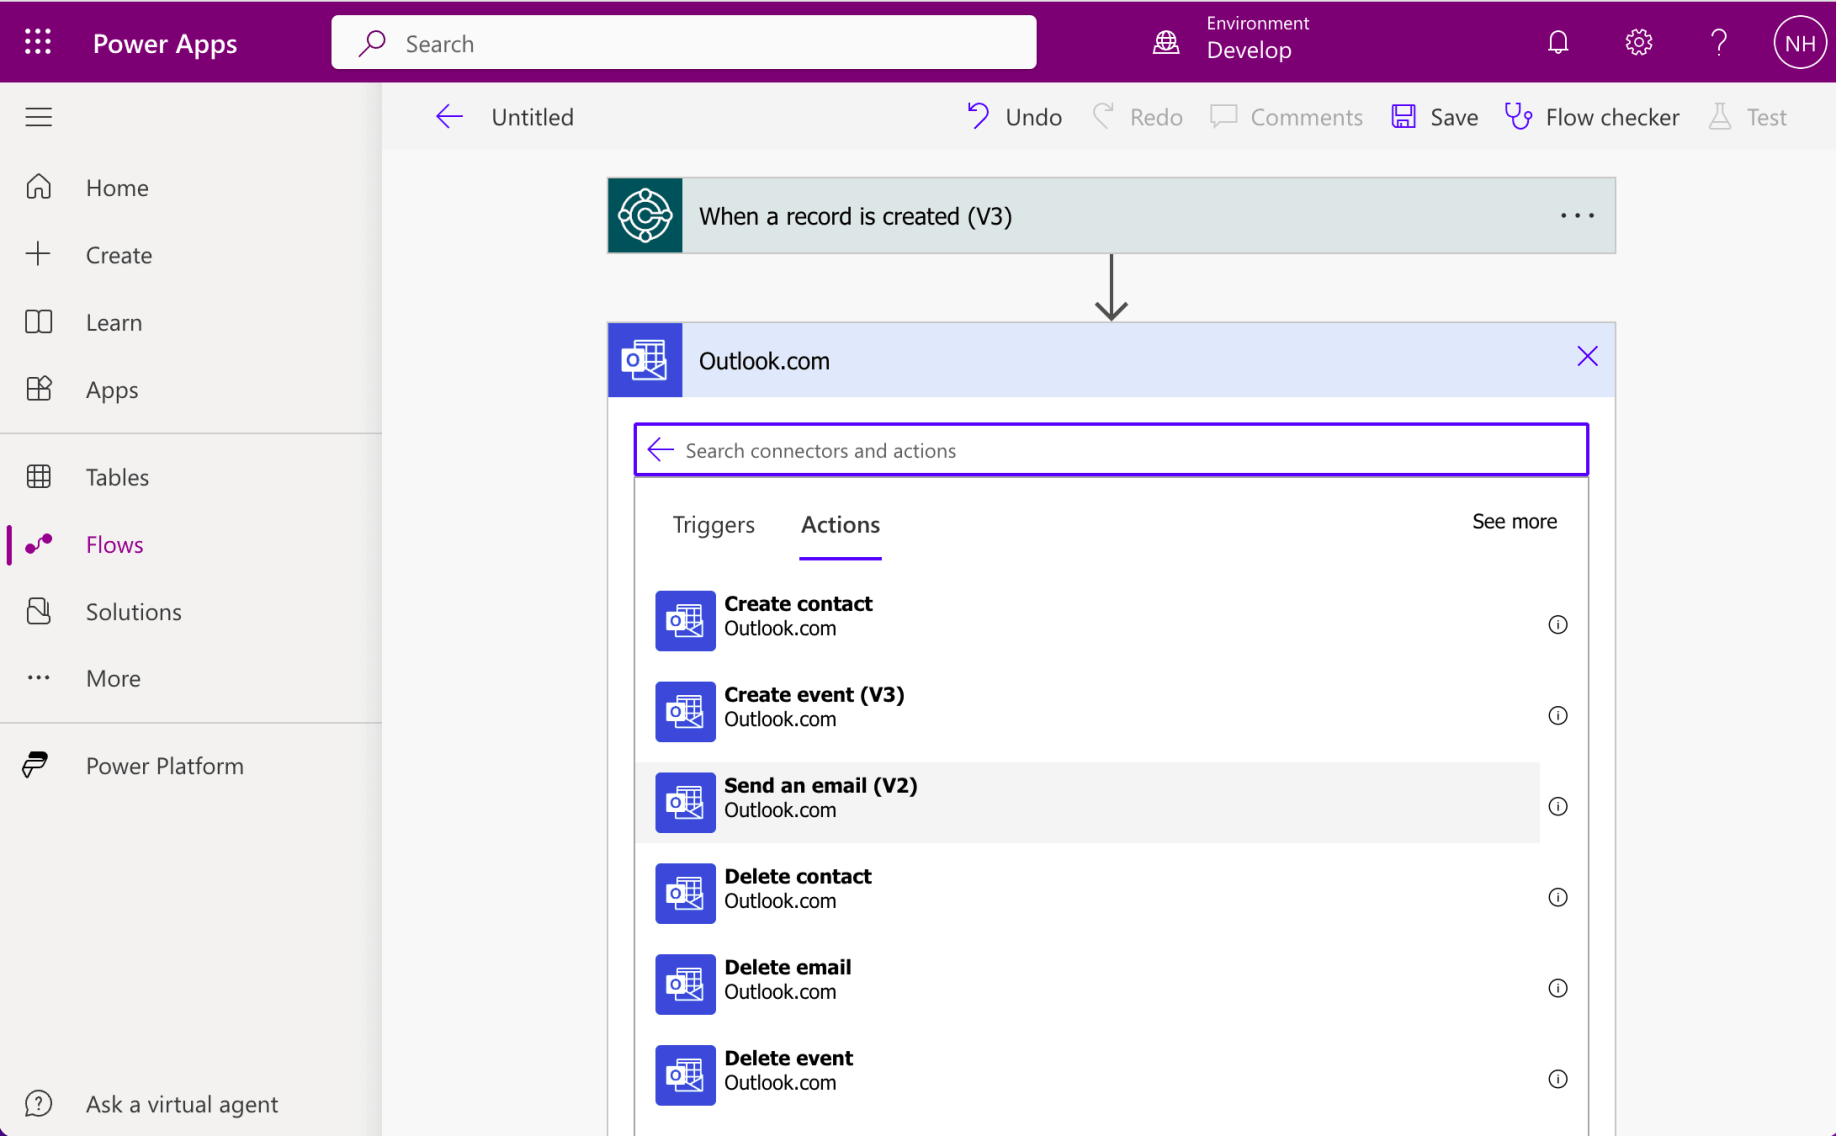Click the notifications bell icon
Viewport: 1836px width, 1136px height.
pos(1557,42)
